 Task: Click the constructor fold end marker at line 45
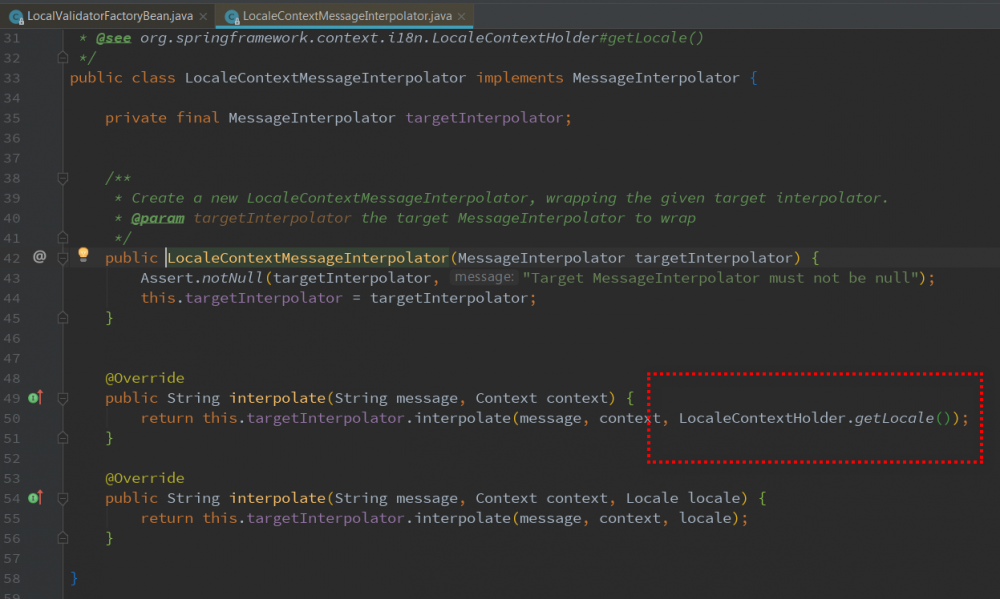pos(62,317)
